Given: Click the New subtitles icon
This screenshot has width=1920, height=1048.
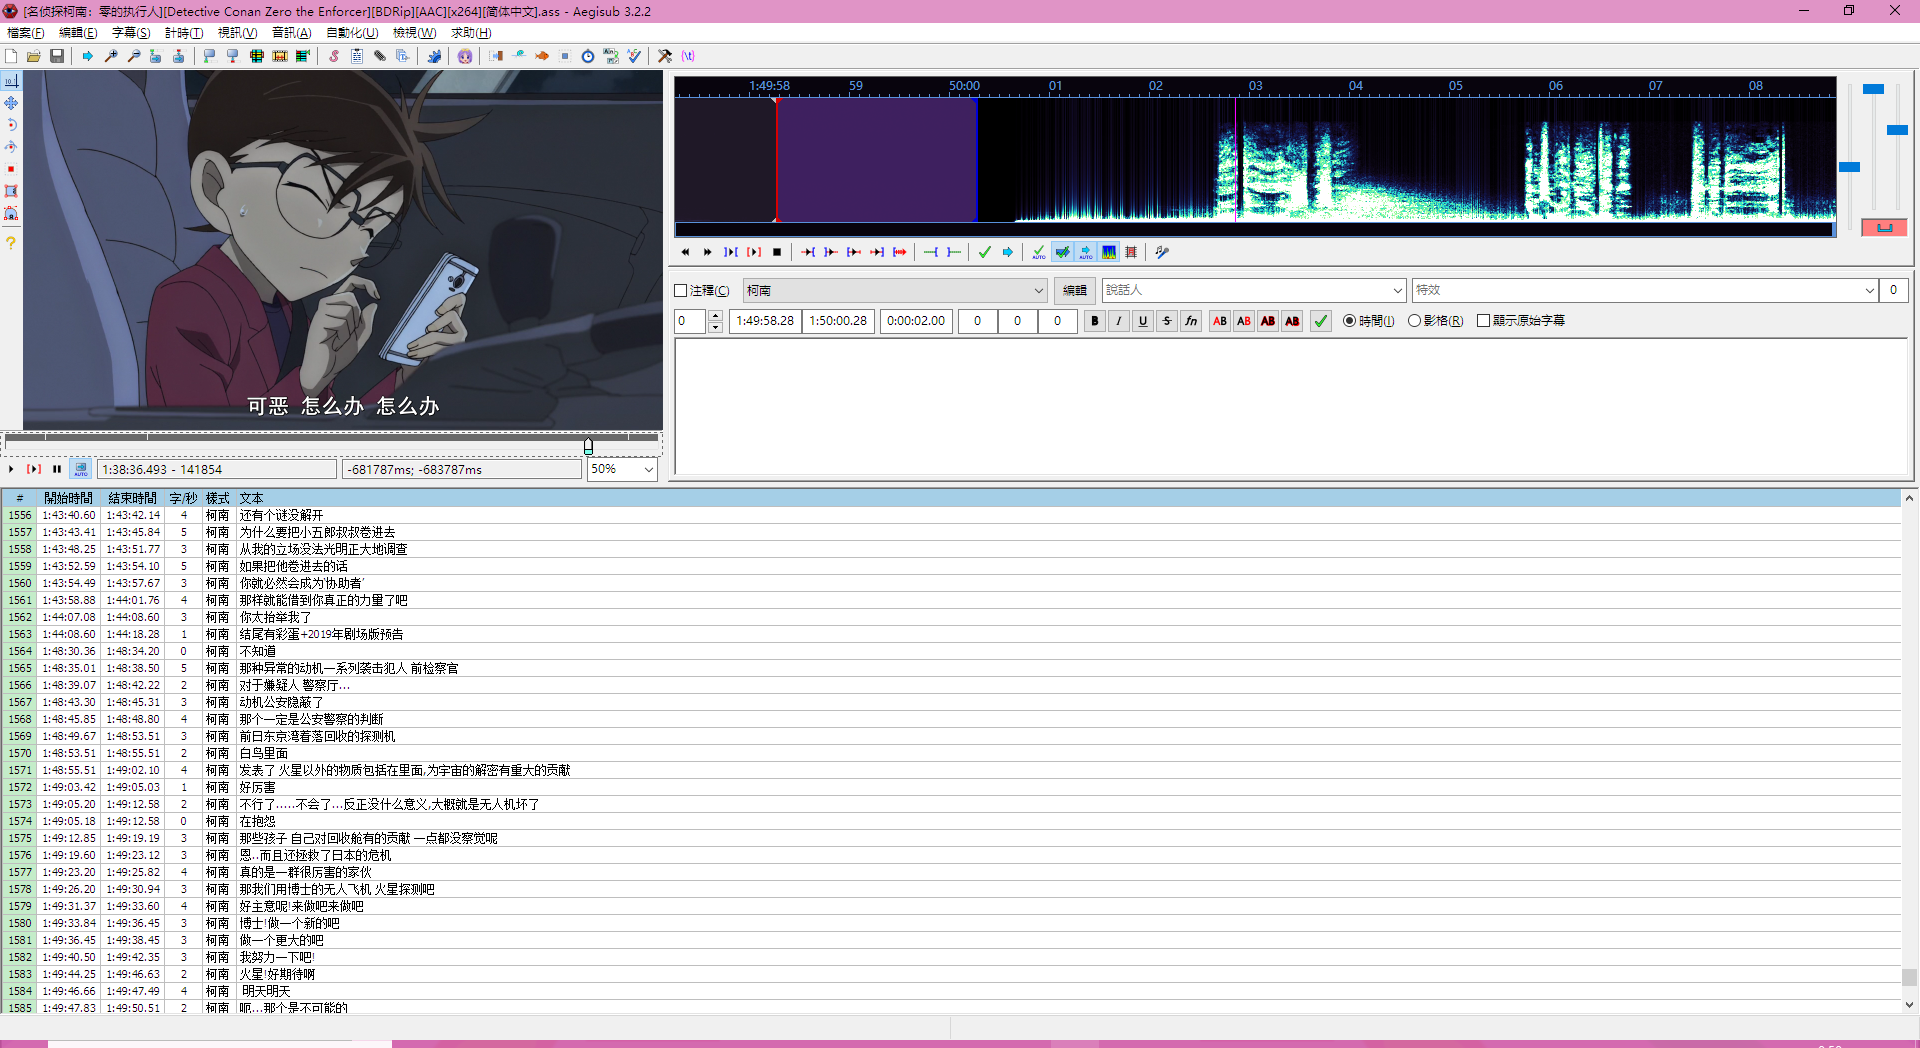Looking at the screenshot, I should [x=11, y=56].
